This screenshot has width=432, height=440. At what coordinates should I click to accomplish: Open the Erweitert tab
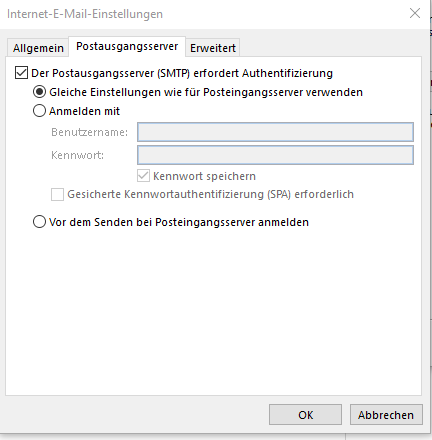pos(213,48)
